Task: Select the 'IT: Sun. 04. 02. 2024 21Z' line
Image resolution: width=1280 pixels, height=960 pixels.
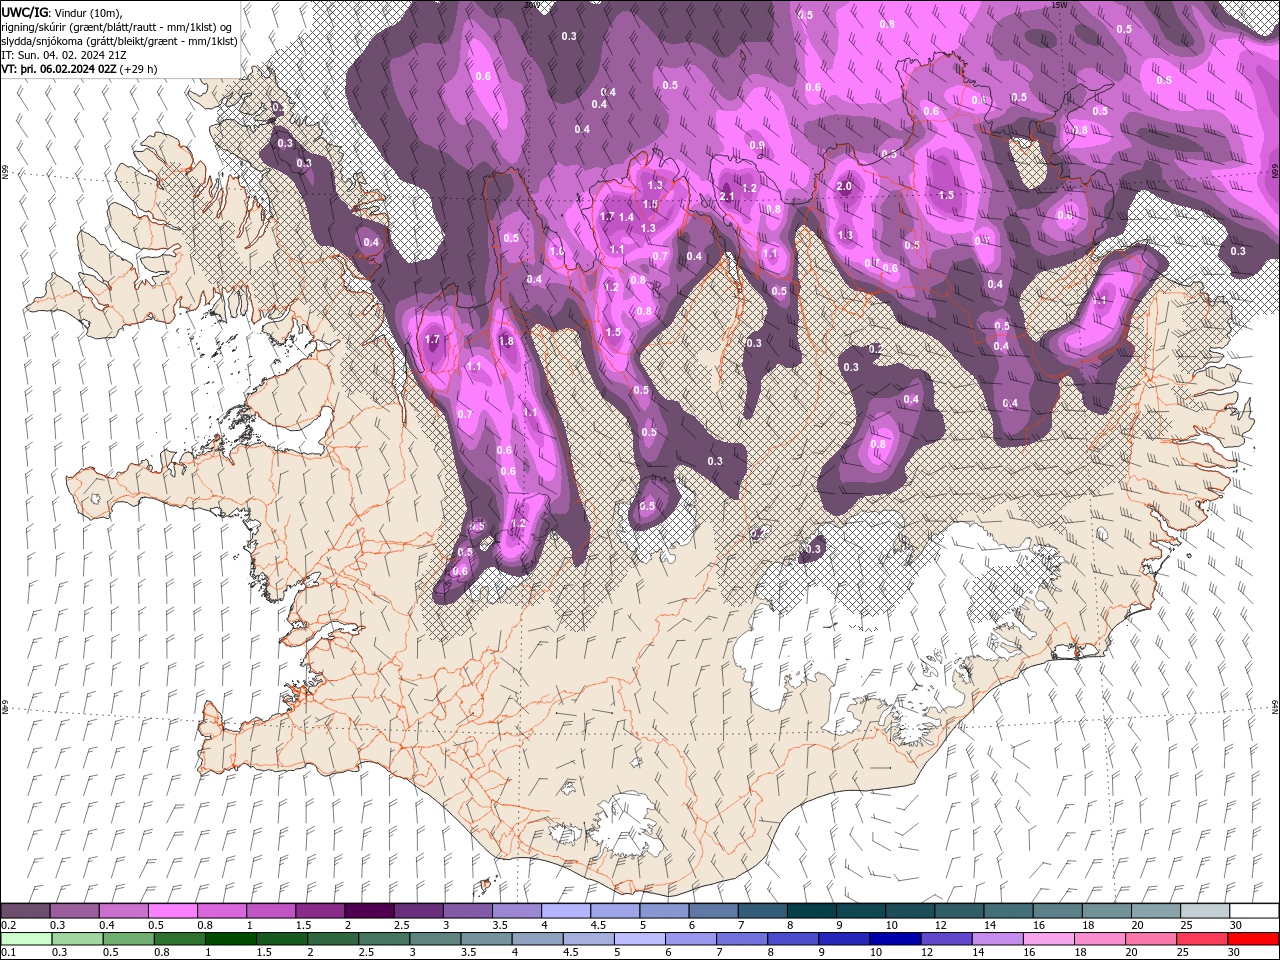Action: 64,55
